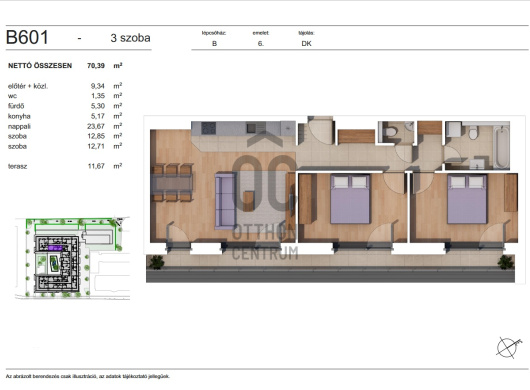Open the site plan thumbnail map

tap(73, 259)
